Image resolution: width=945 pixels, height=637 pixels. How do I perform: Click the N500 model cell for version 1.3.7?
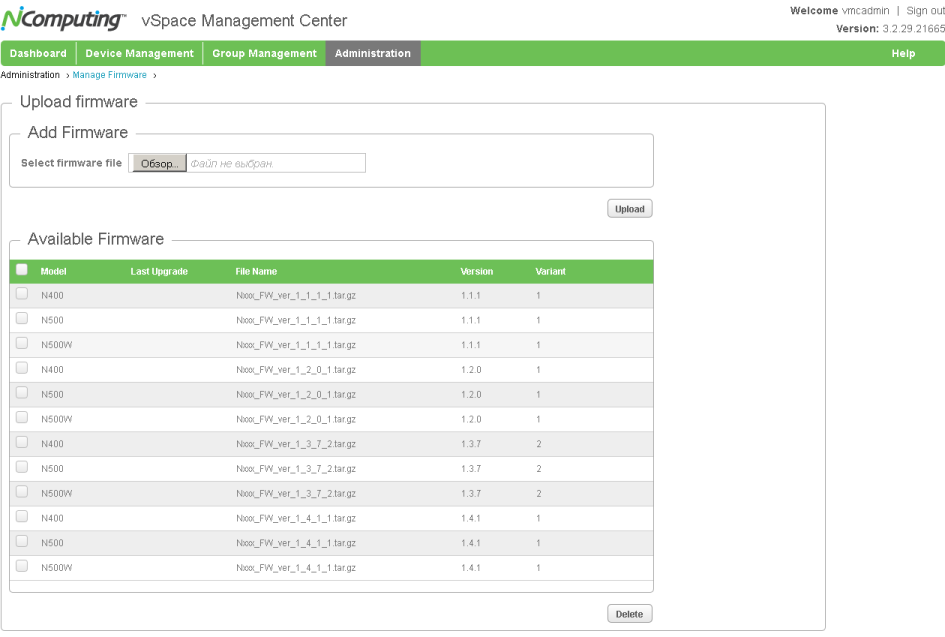coord(52,468)
